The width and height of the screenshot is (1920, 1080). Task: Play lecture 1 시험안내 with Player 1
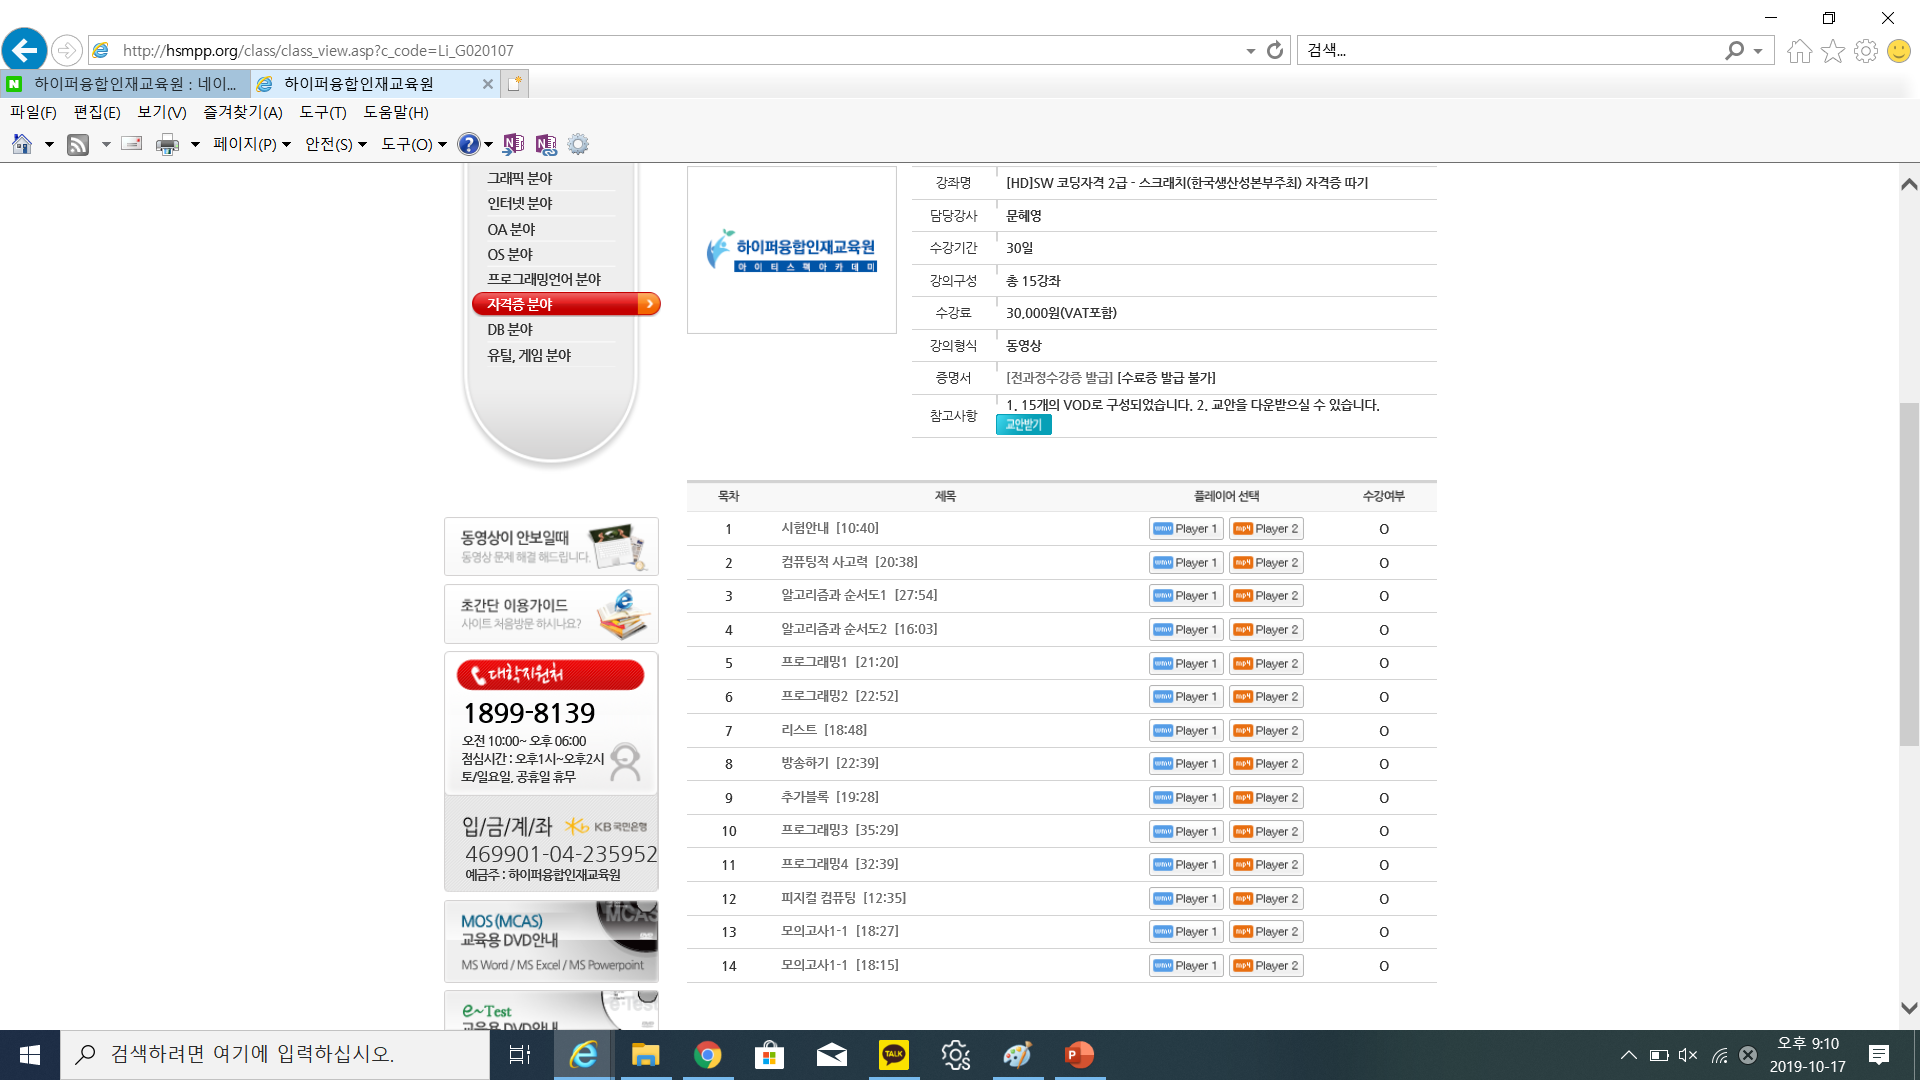tap(1186, 529)
